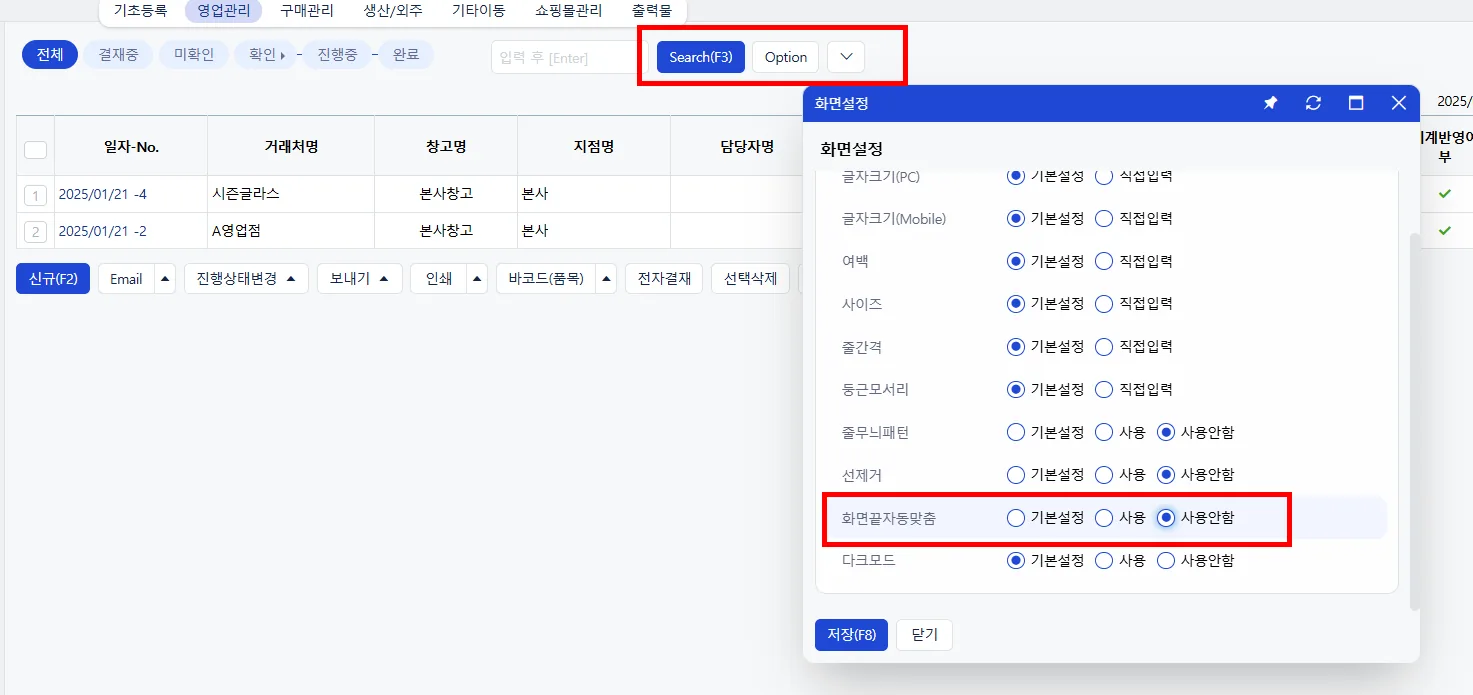Image resolution: width=1473 pixels, height=695 pixels.
Task: Click 닫기 button in dialog
Action: point(924,635)
